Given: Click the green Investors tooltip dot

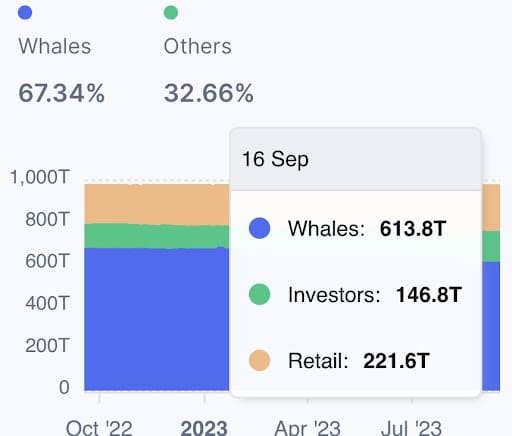Looking at the screenshot, I should click(259, 294).
